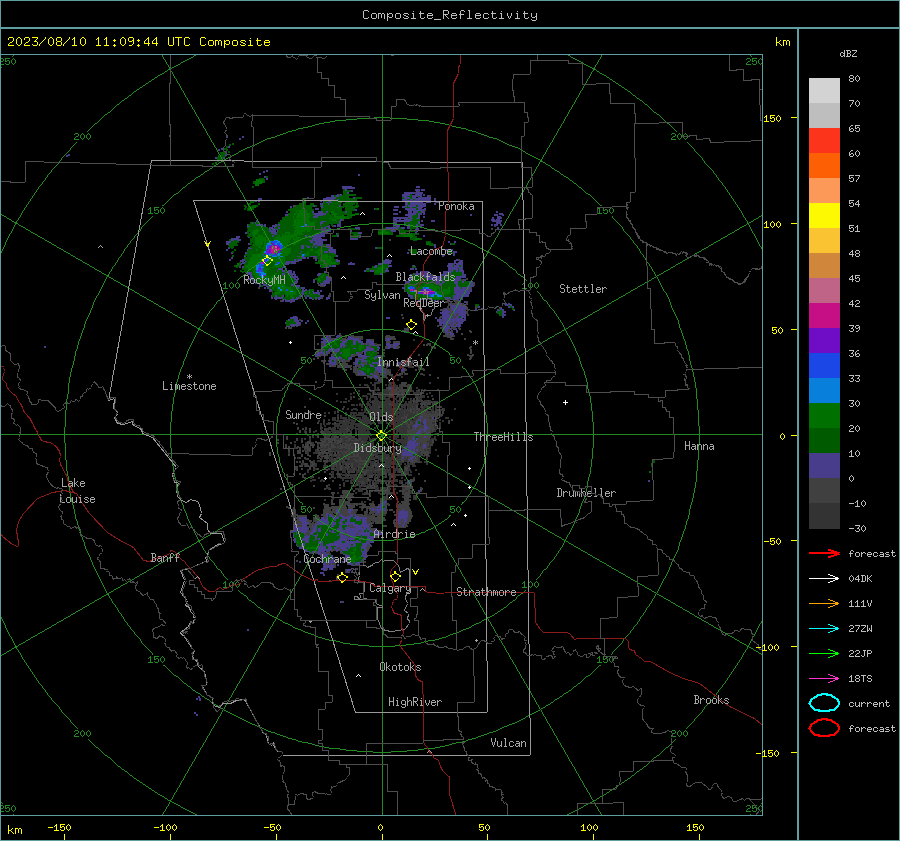Click the Innisfail city label
900x841 pixels.
403,362
